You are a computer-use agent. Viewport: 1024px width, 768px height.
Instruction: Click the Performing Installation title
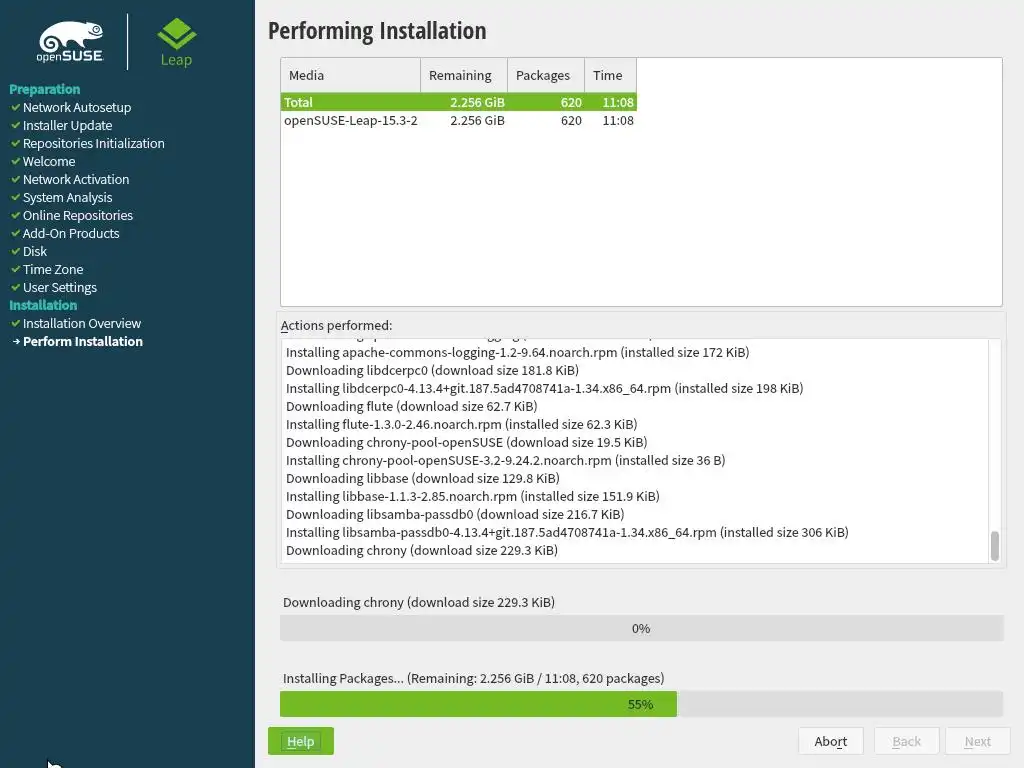[x=377, y=31]
